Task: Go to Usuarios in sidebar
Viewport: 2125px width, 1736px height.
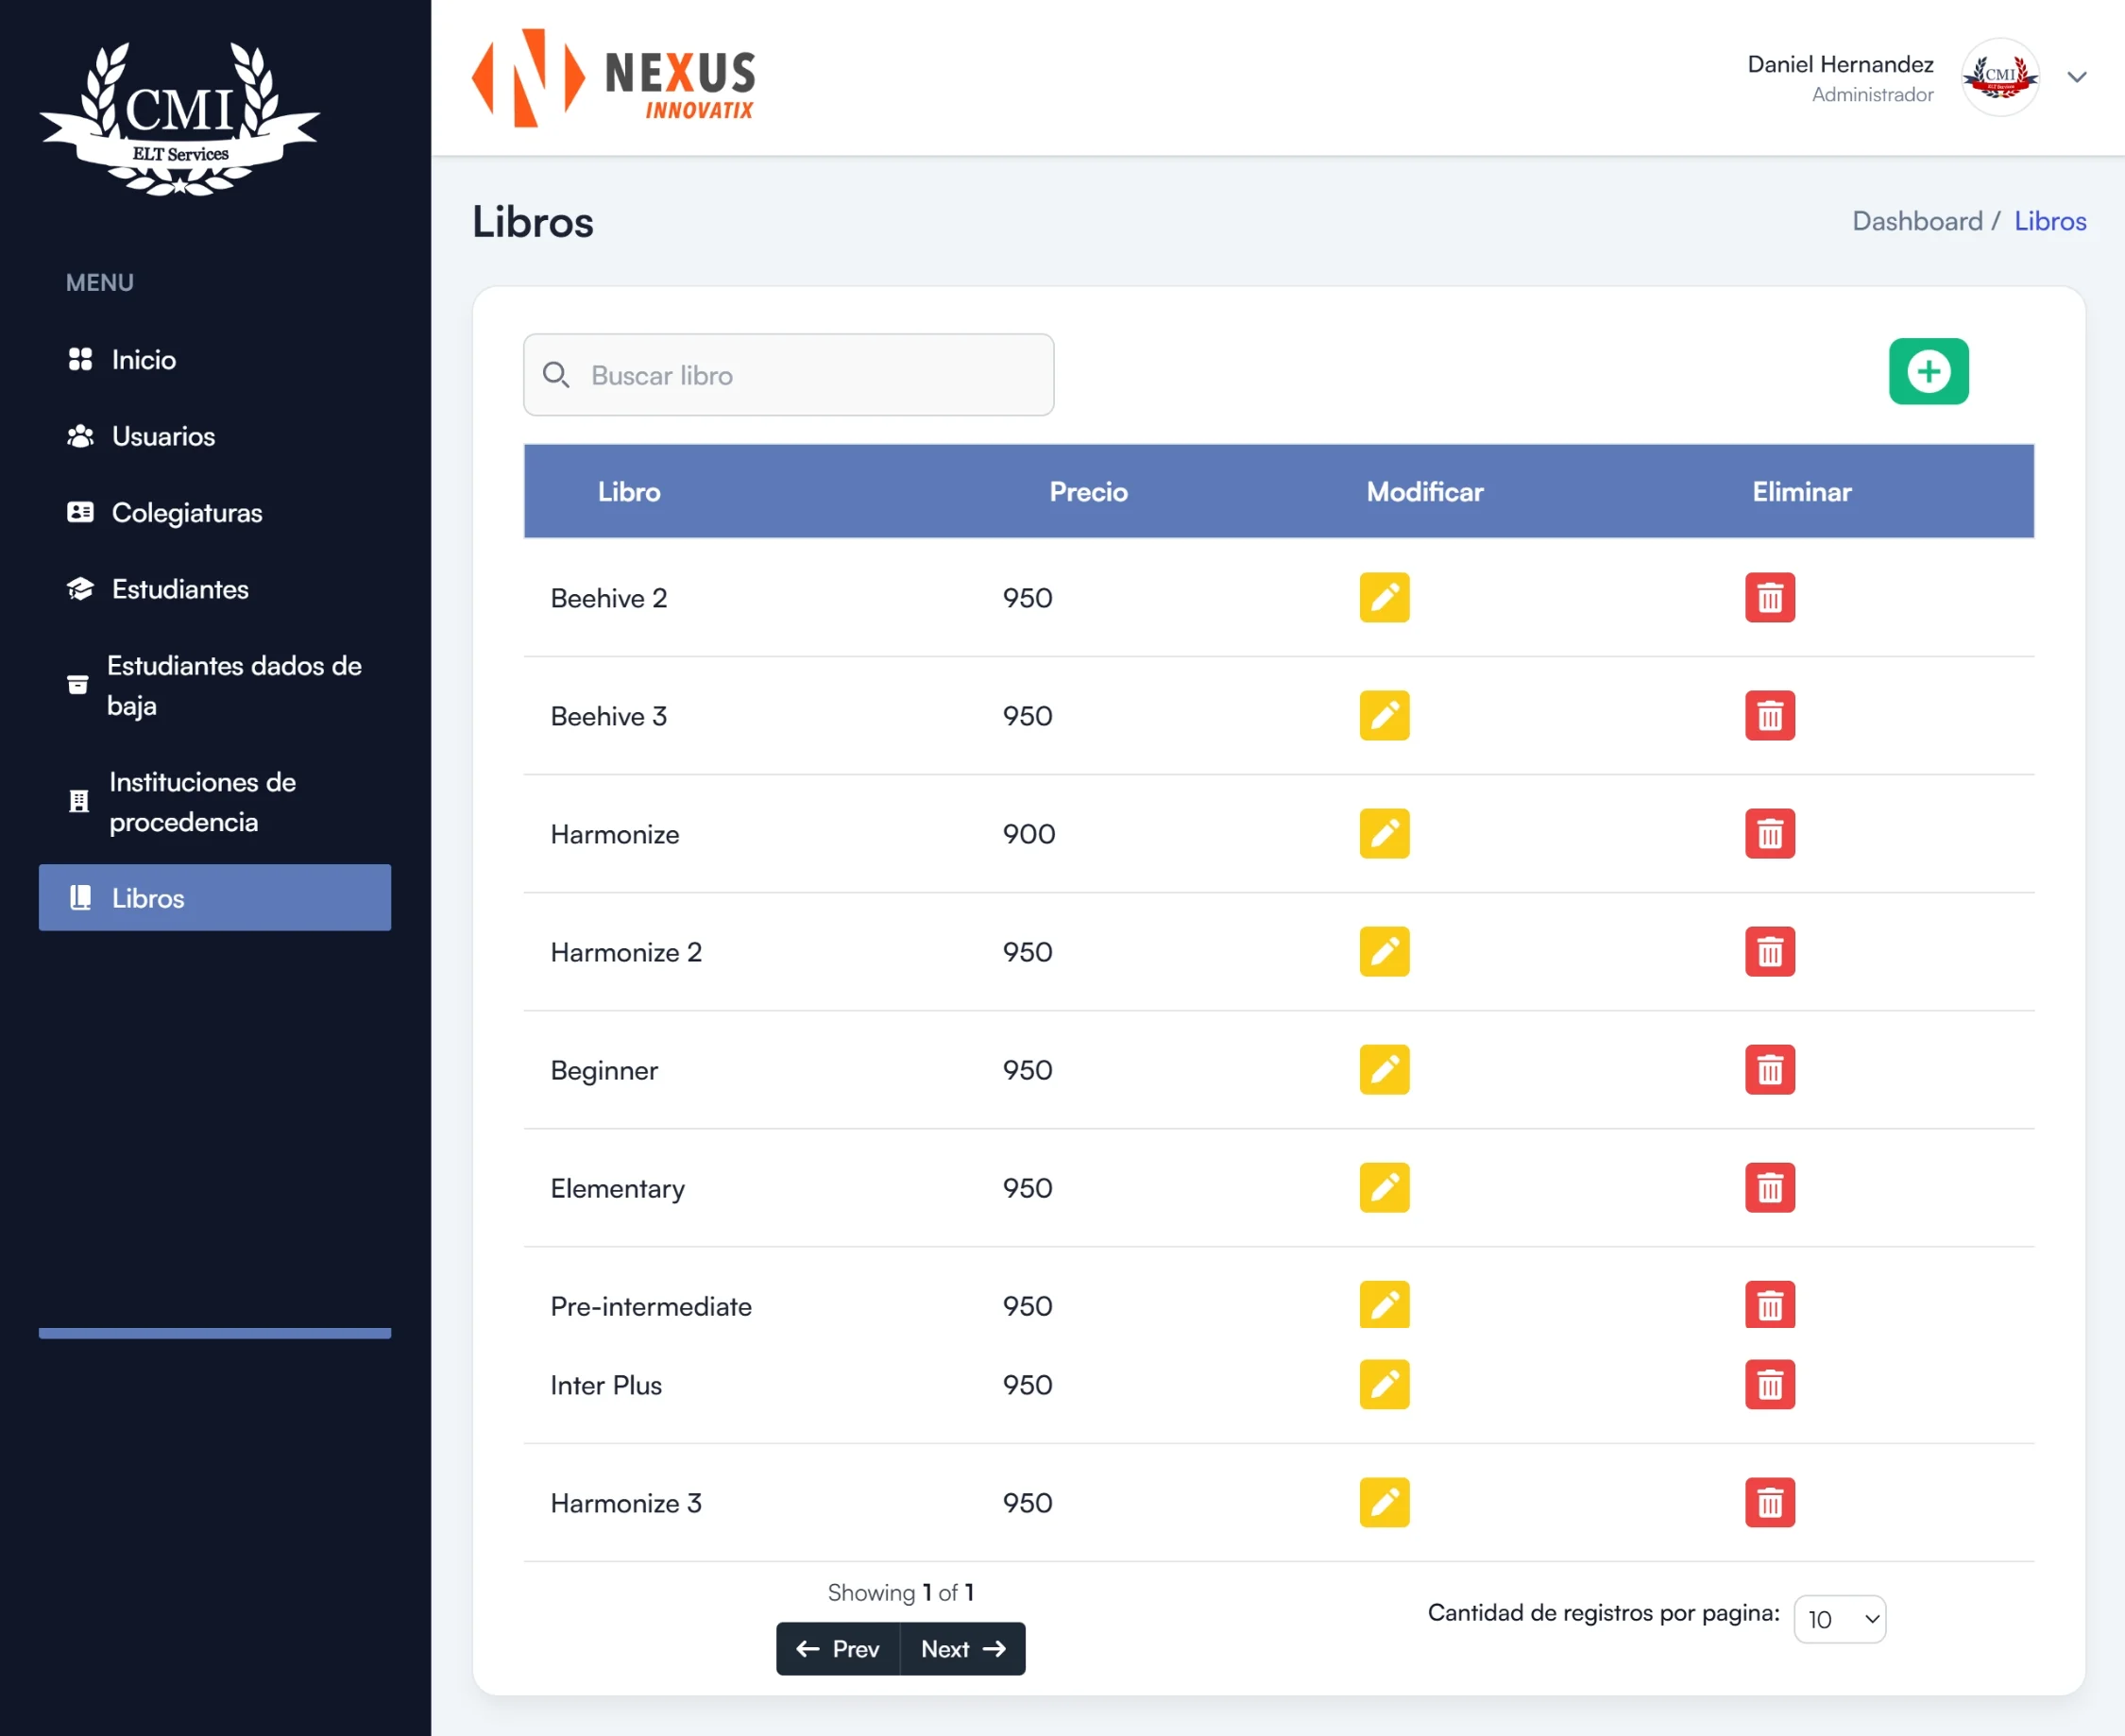Action: pyautogui.click(x=163, y=436)
